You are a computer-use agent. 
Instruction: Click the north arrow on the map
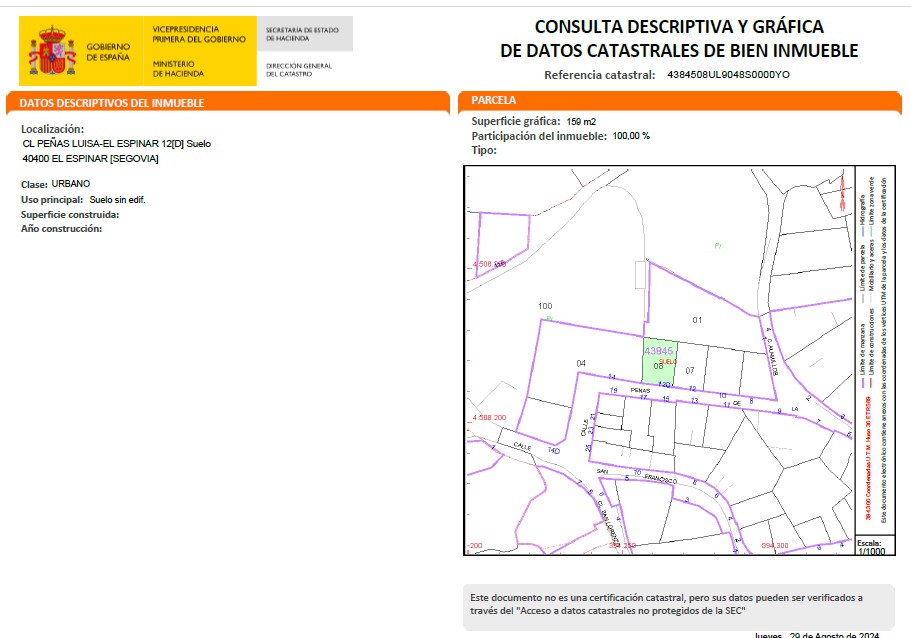click(x=842, y=192)
